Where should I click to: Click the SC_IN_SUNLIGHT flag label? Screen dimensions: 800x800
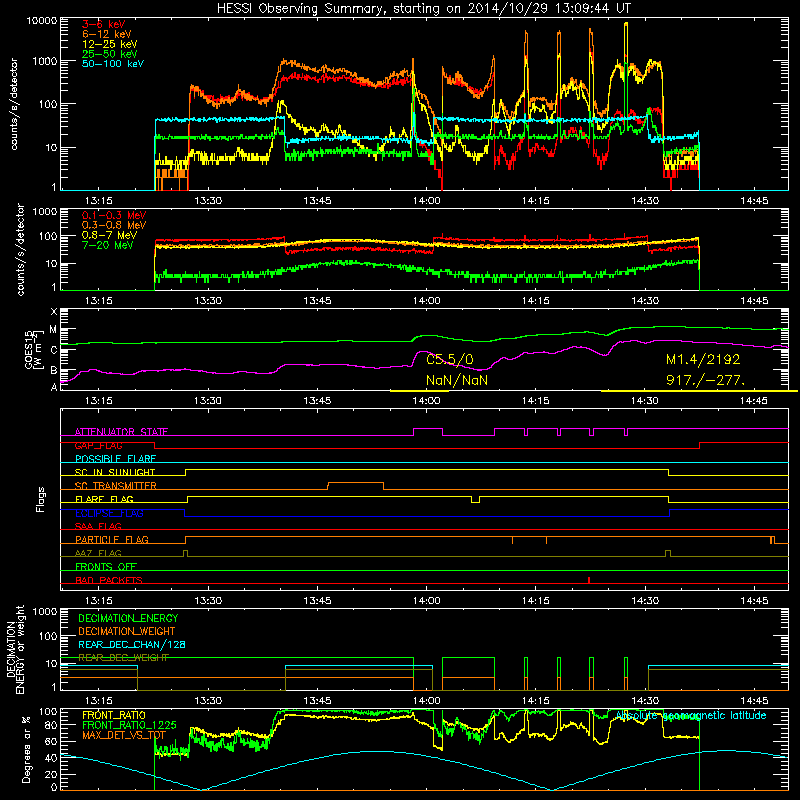pyautogui.click(x=115, y=472)
